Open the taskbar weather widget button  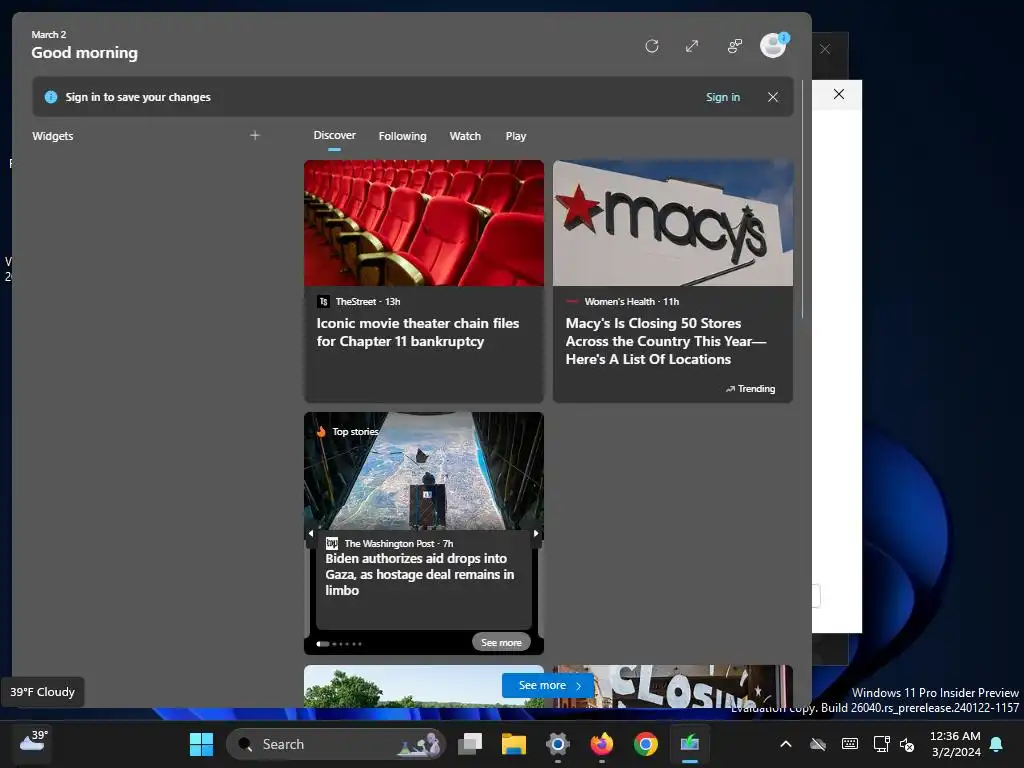point(33,743)
